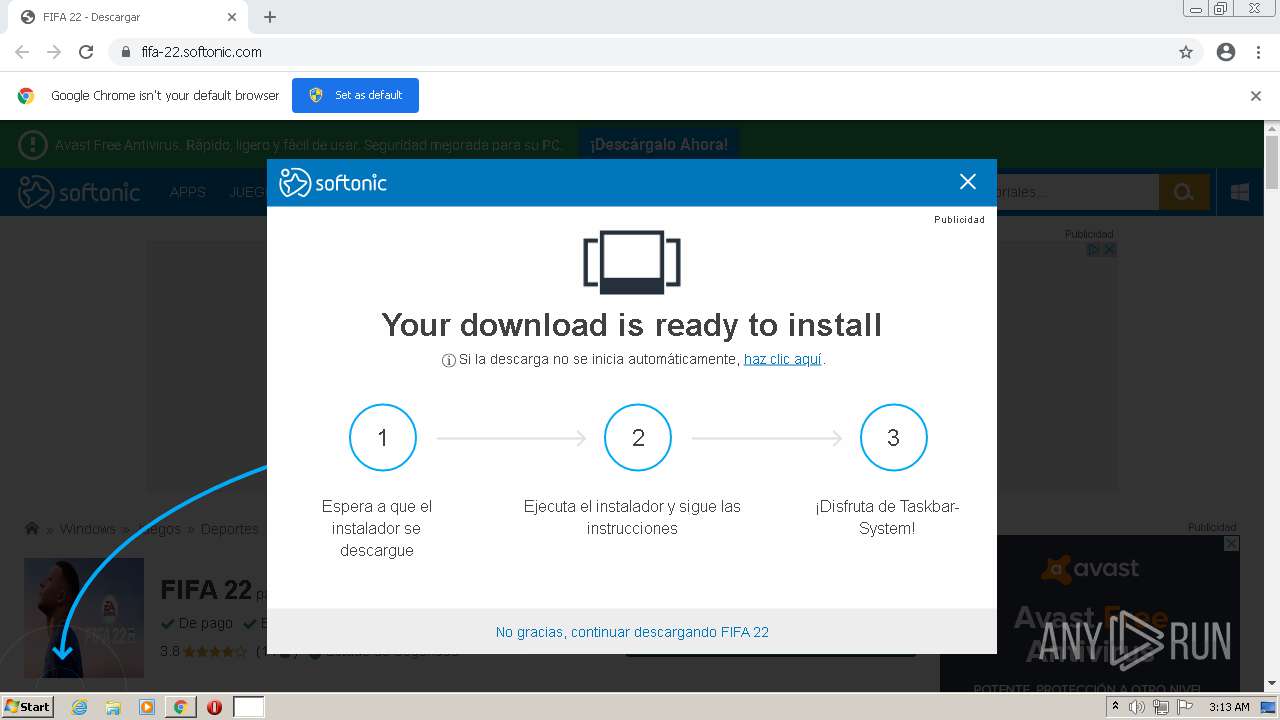Click the system clock showing 3:13 AM
The image size is (1280, 720).
tap(1229, 707)
